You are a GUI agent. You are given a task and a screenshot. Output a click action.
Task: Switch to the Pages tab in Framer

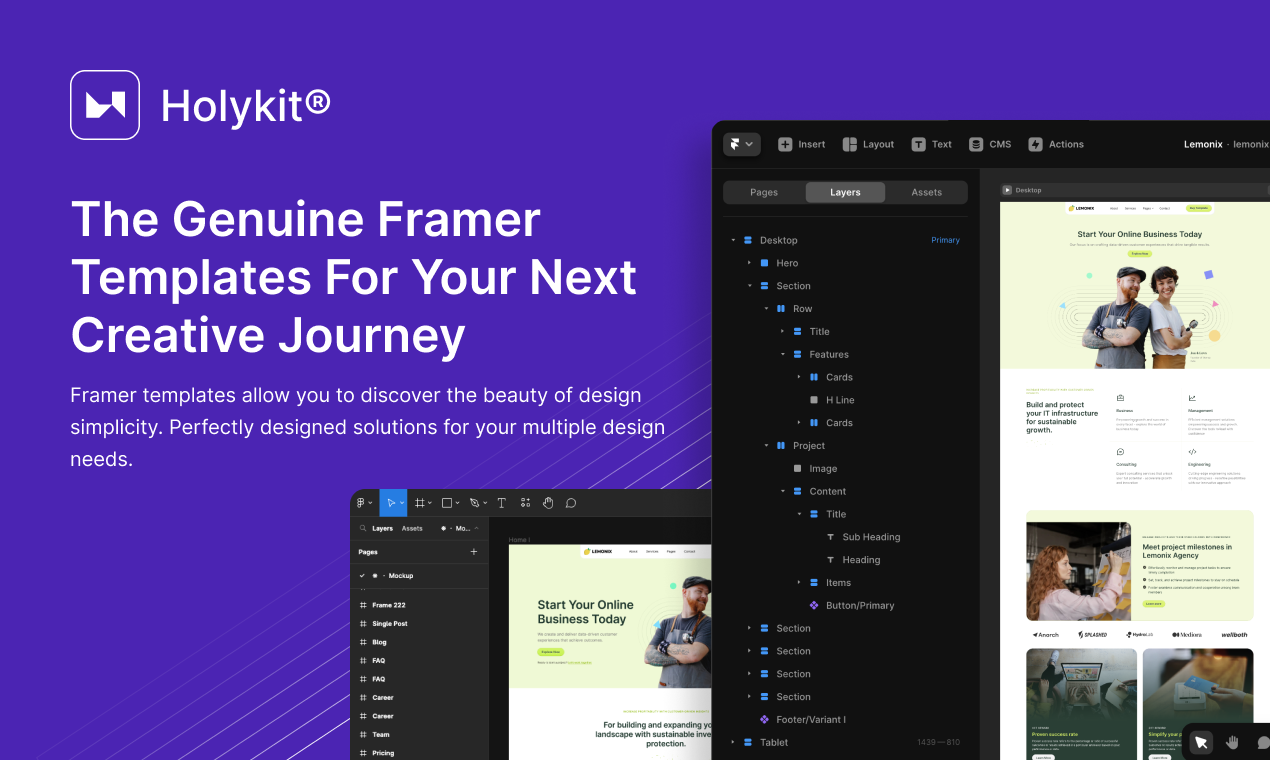764,192
